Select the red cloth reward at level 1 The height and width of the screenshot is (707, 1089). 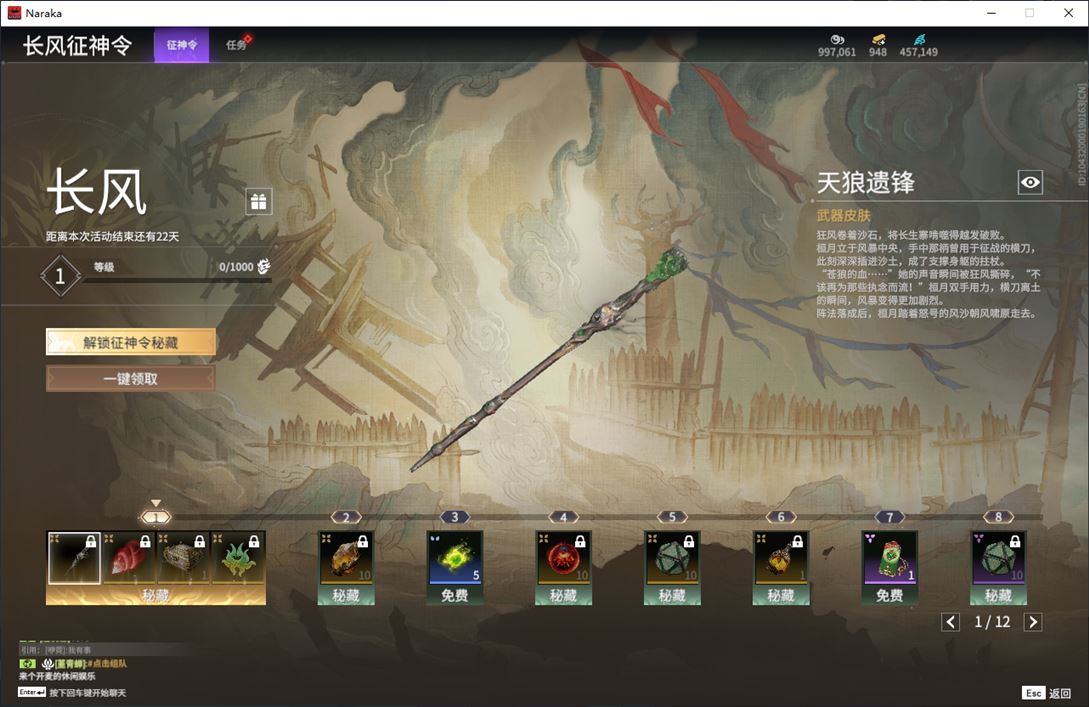tap(128, 558)
